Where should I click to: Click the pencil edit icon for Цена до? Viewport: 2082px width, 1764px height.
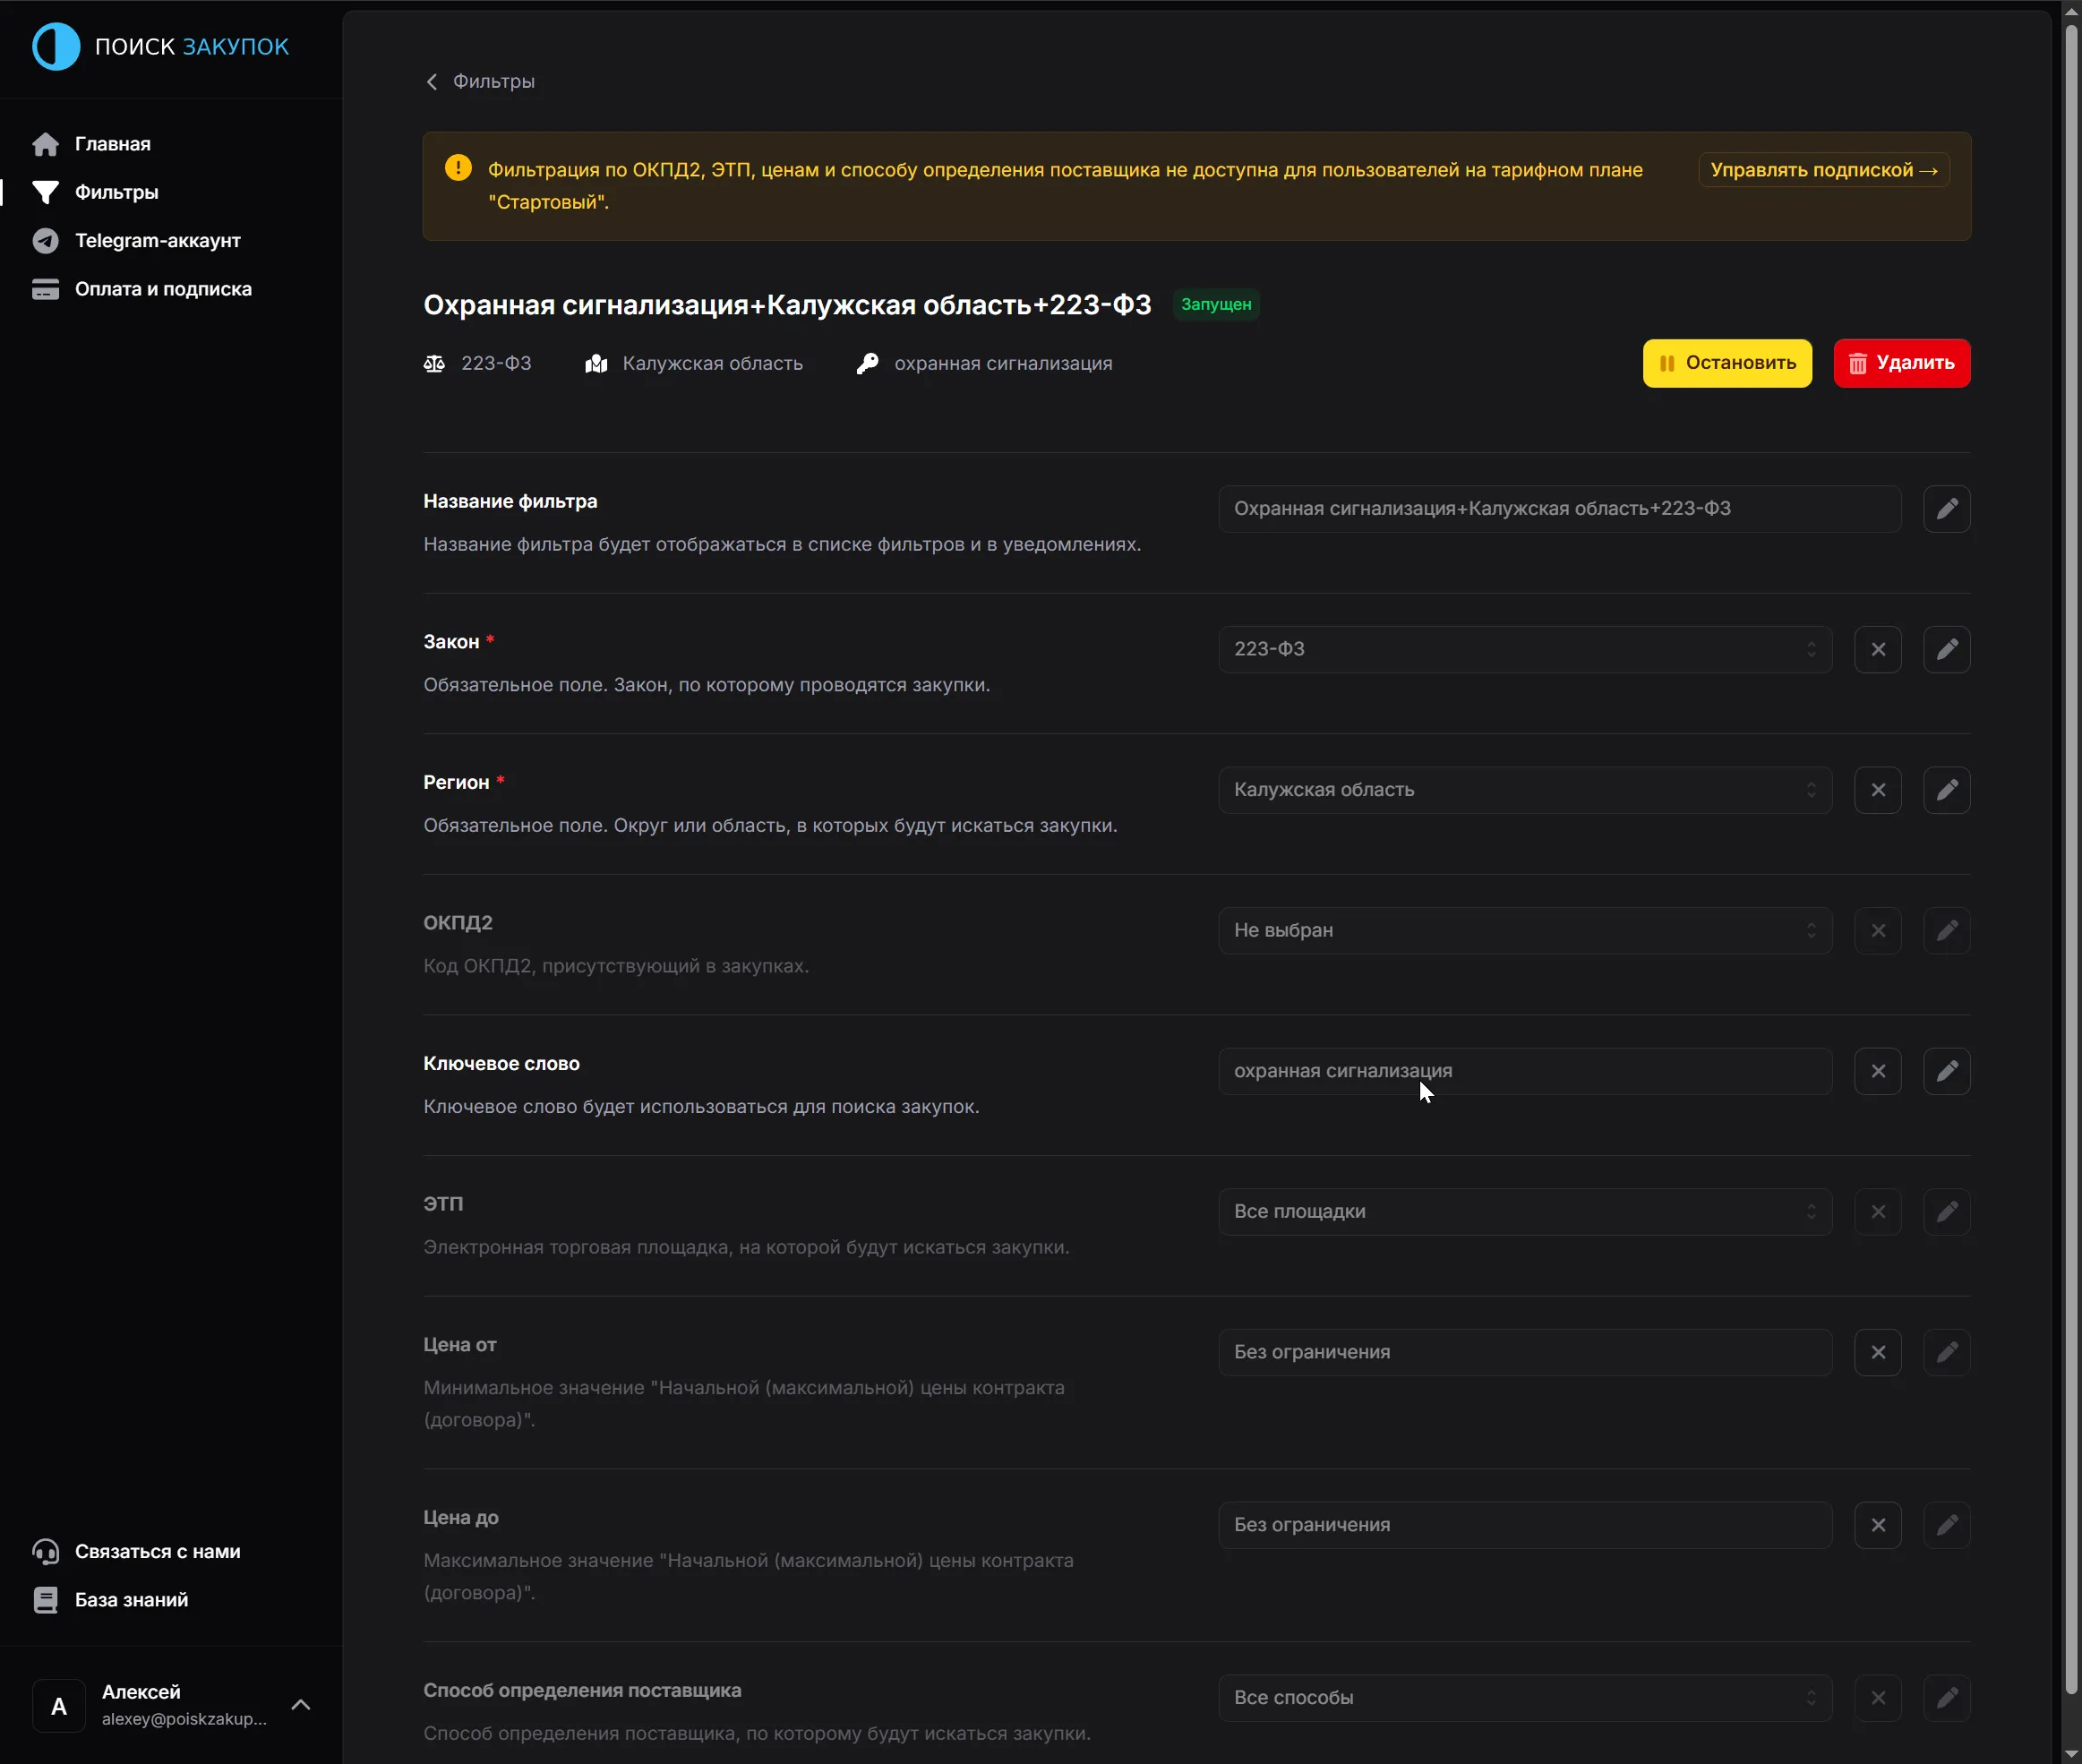click(x=1946, y=1525)
